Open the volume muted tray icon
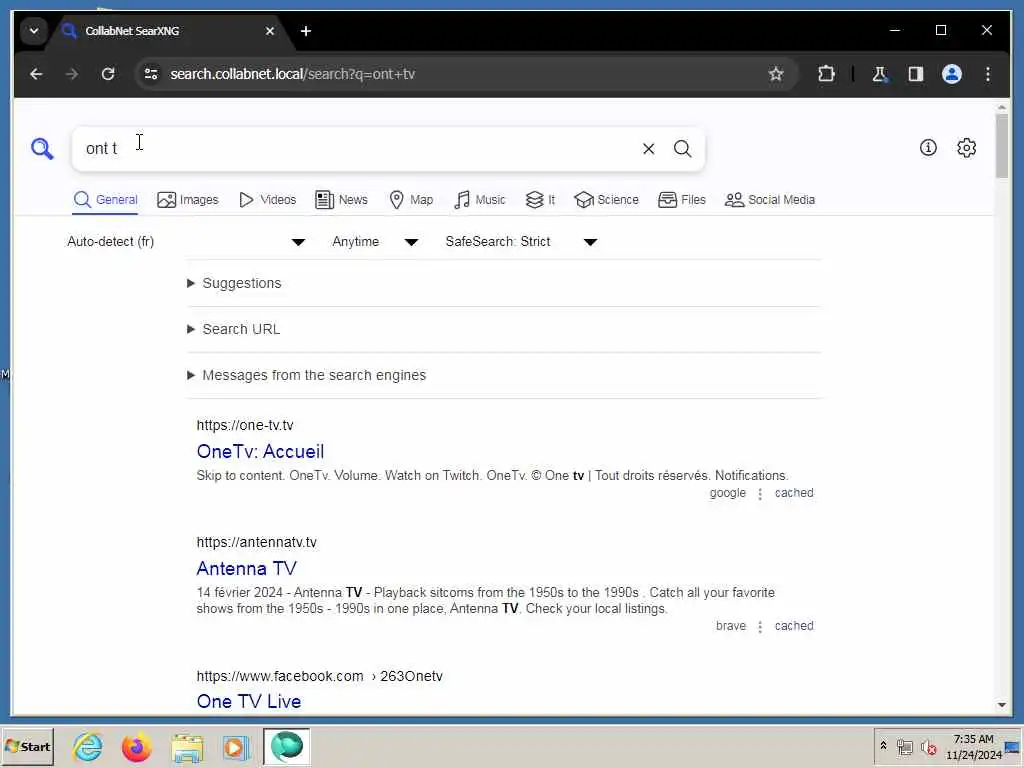This screenshot has width=1024, height=768. coord(929,747)
